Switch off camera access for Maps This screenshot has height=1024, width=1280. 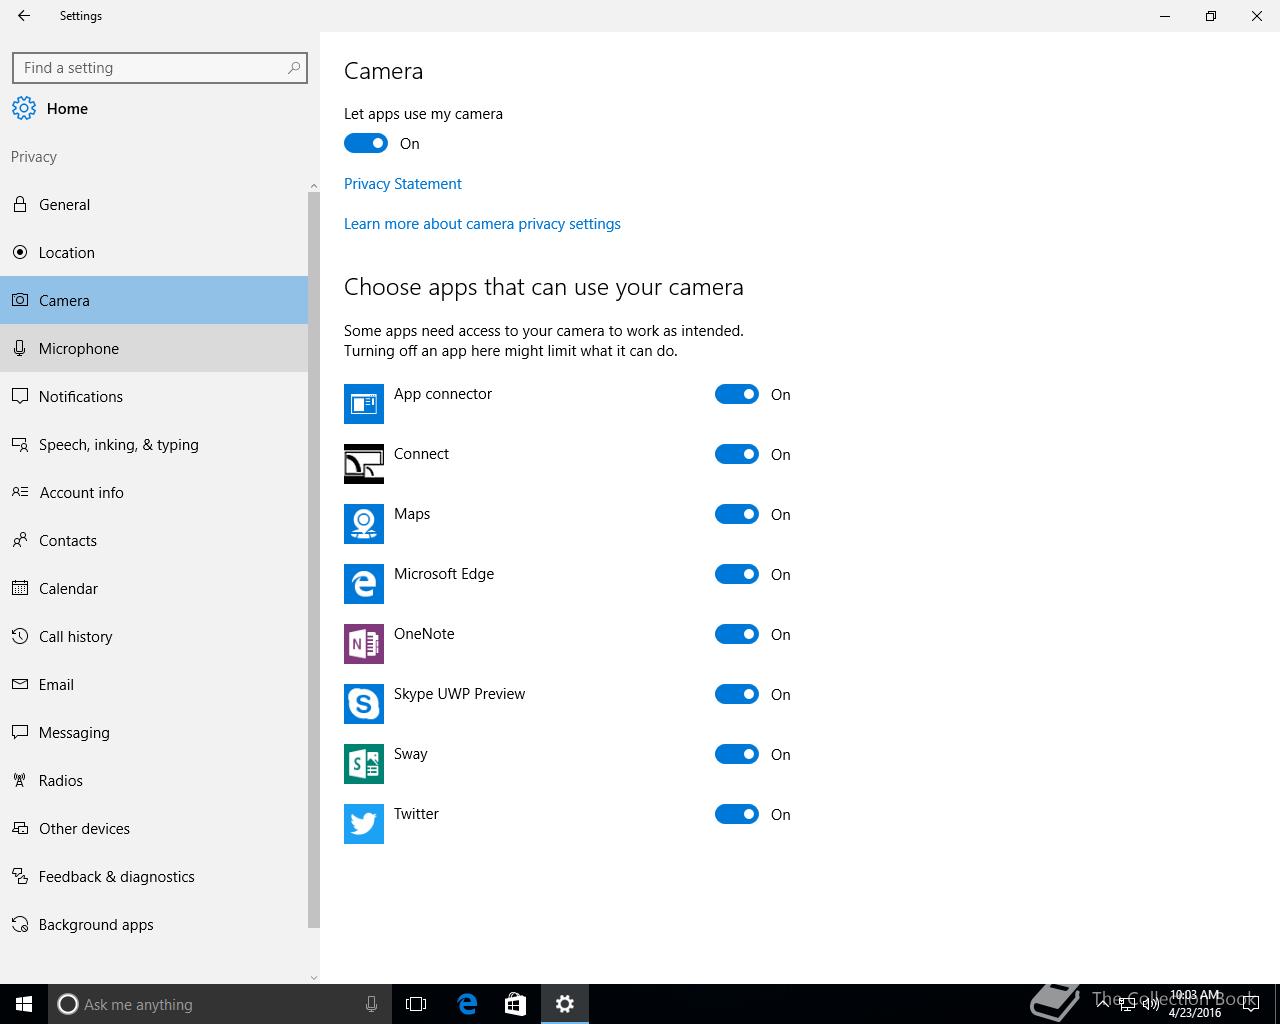[x=737, y=514]
